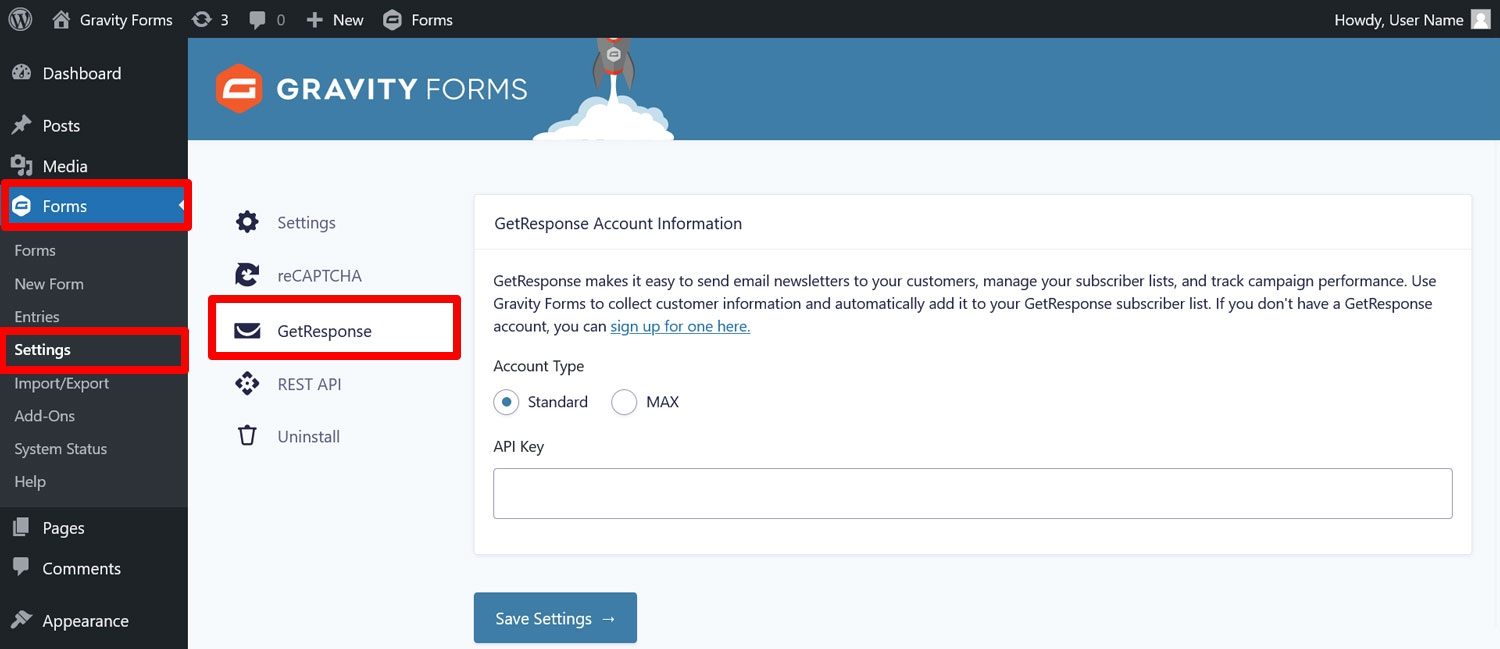Open the updates icon showing 3
Screen dimensions: 1500x649
point(202,19)
